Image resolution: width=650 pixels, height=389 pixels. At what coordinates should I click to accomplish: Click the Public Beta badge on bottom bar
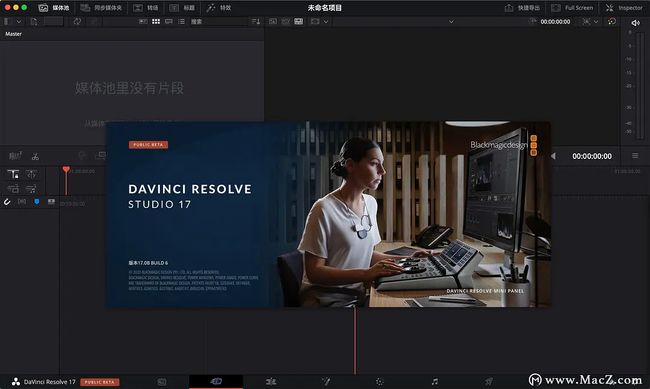point(100,382)
